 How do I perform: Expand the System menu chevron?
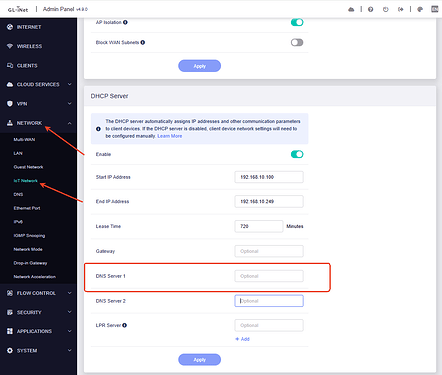pyautogui.click(x=70, y=350)
